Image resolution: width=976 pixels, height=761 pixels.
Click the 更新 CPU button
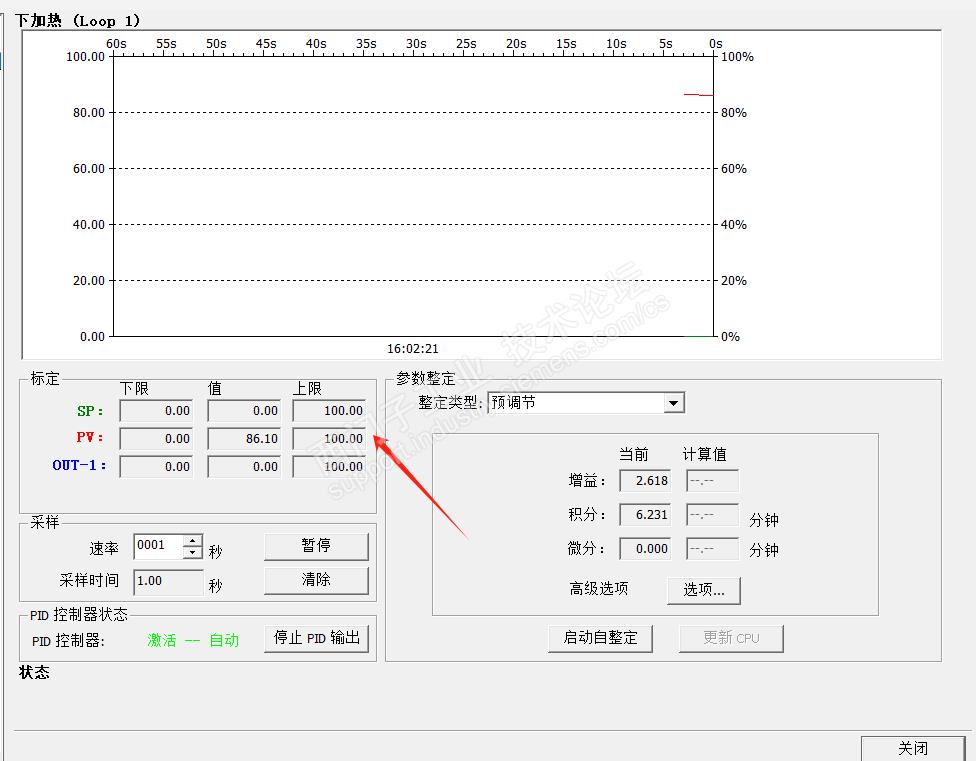click(x=731, y=638)
